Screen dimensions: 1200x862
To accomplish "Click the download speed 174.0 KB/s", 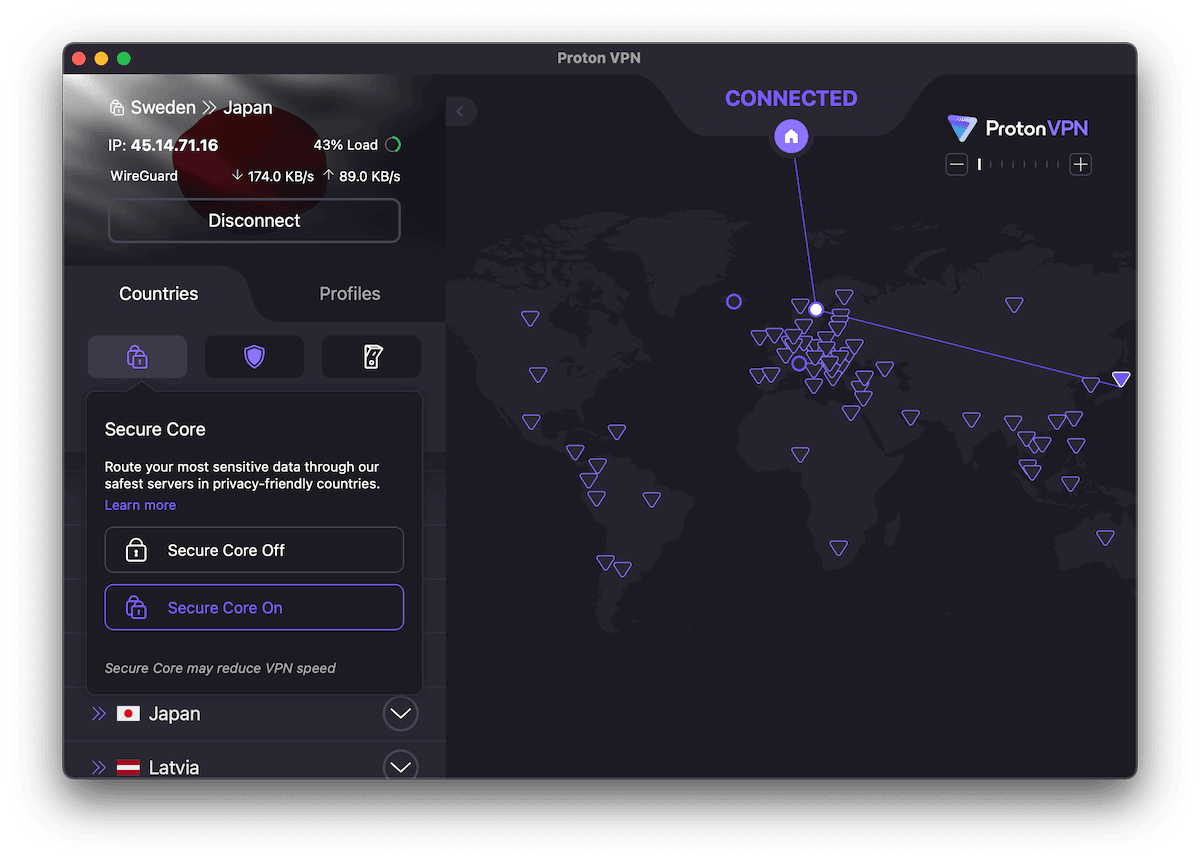I will pyautogui.click(x=272, y=176).
